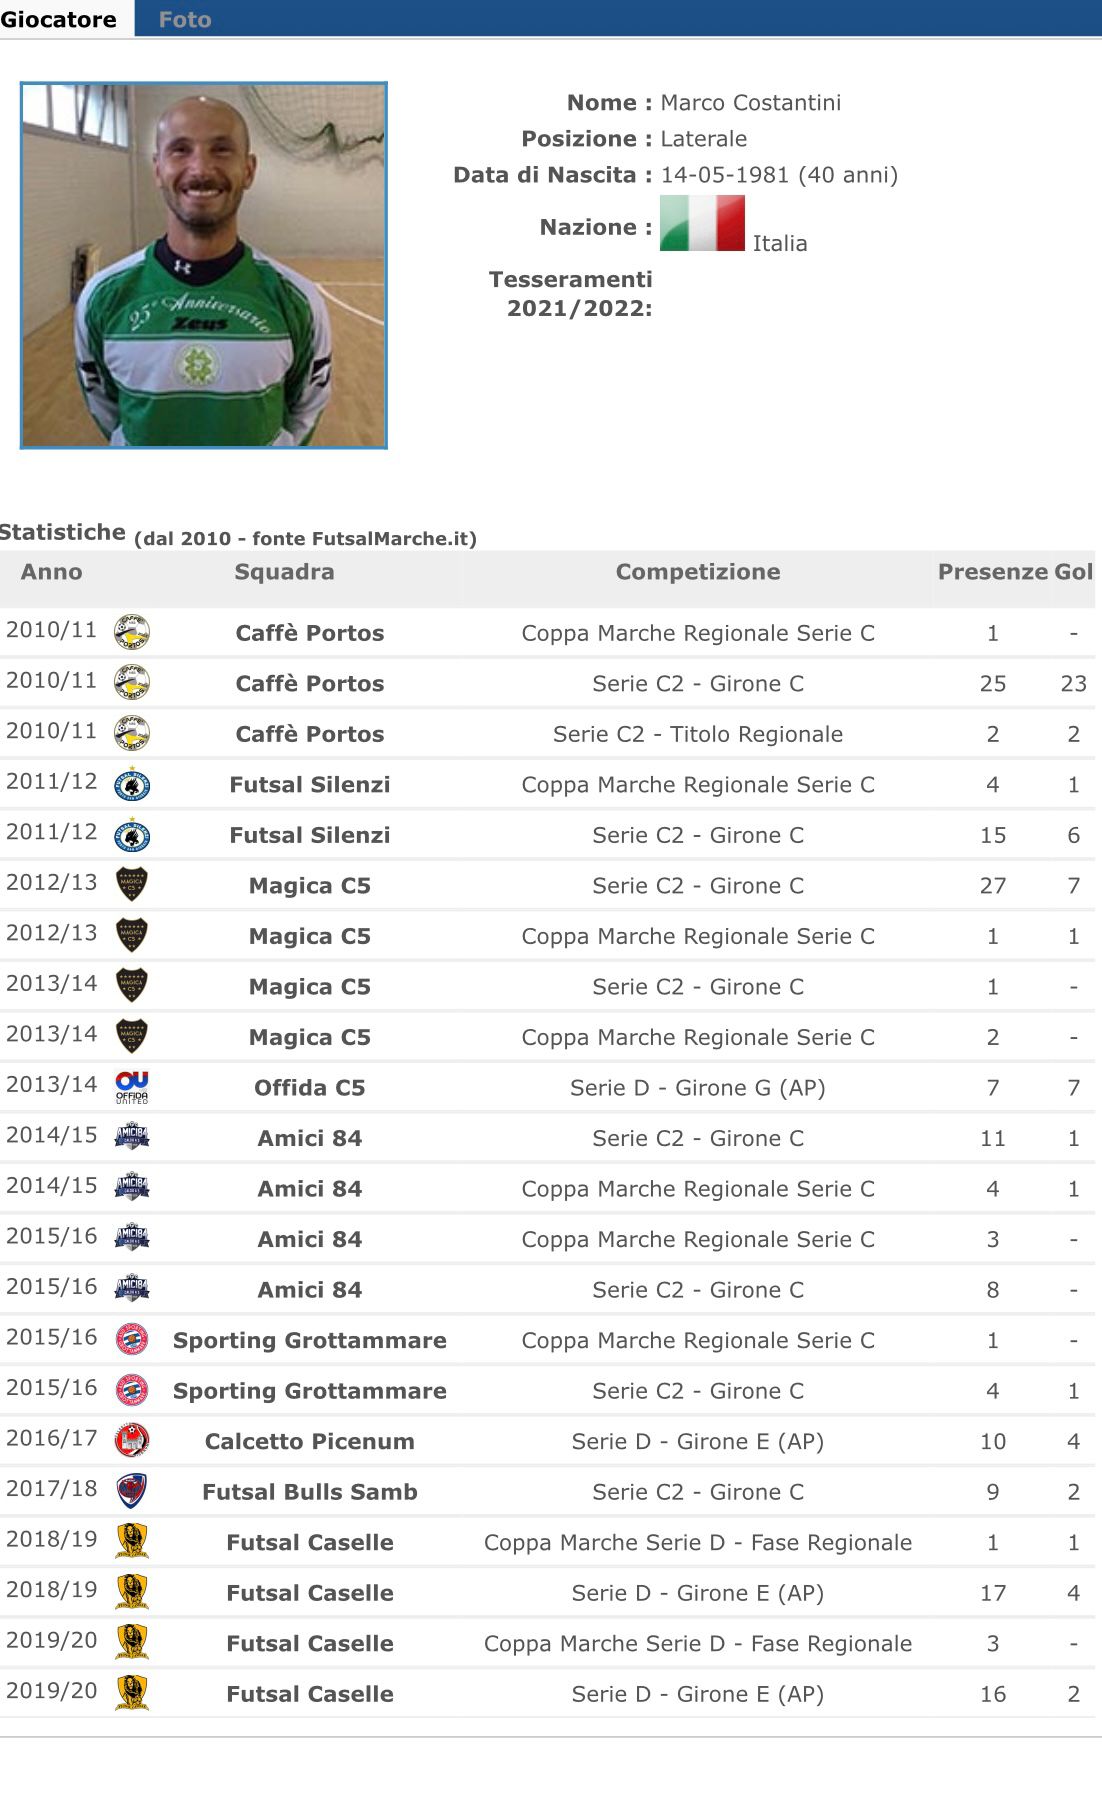Click Caffè Portos logo in Coppa Marche row

point(132,632)
